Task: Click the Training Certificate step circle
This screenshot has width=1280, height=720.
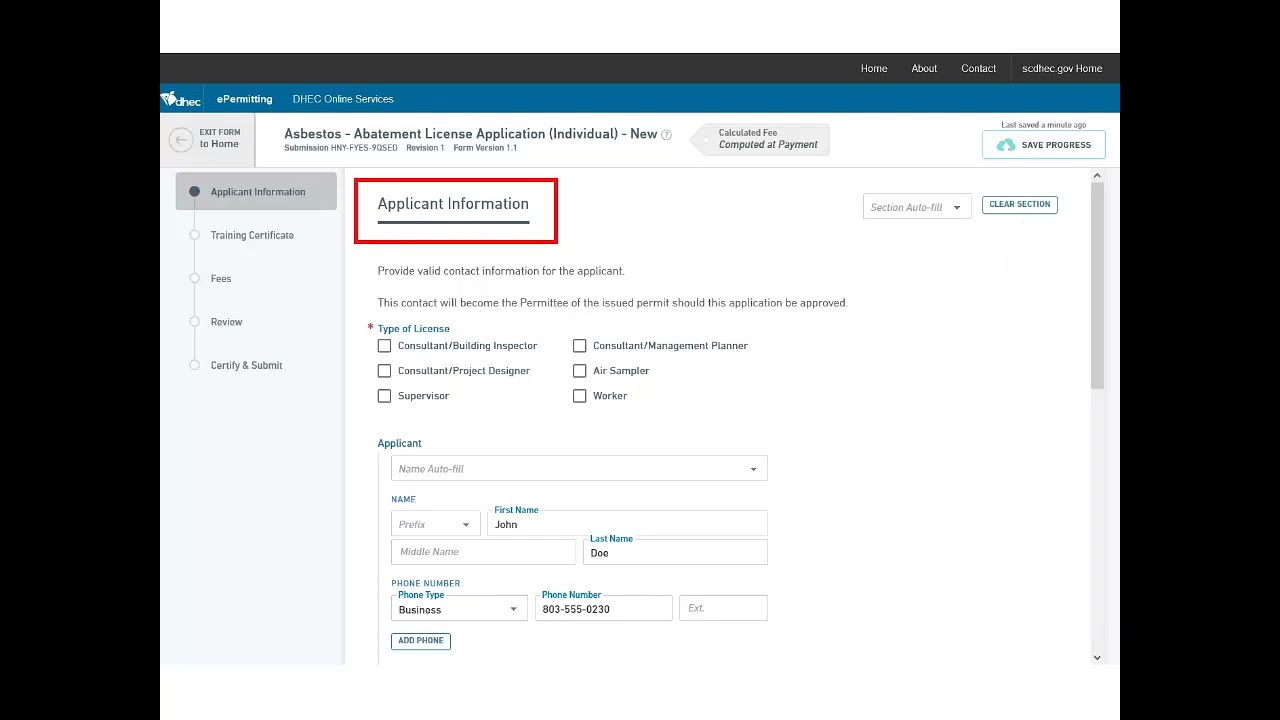Action: pos(194,235)
